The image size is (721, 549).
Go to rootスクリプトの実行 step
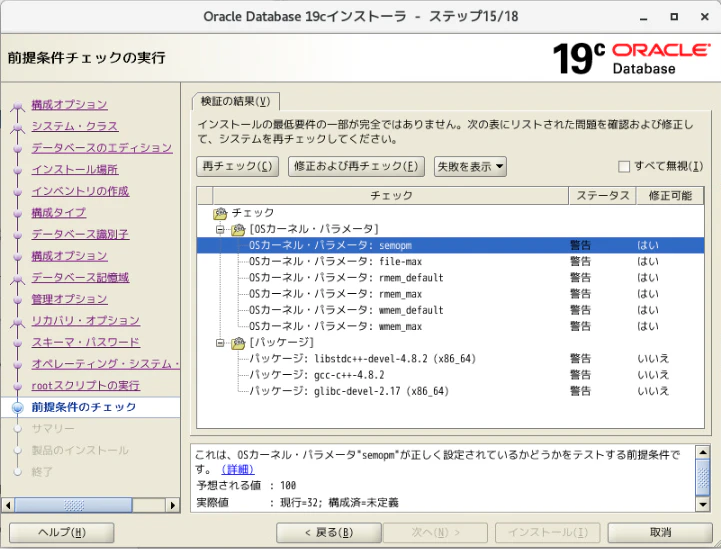coord(86,386)
